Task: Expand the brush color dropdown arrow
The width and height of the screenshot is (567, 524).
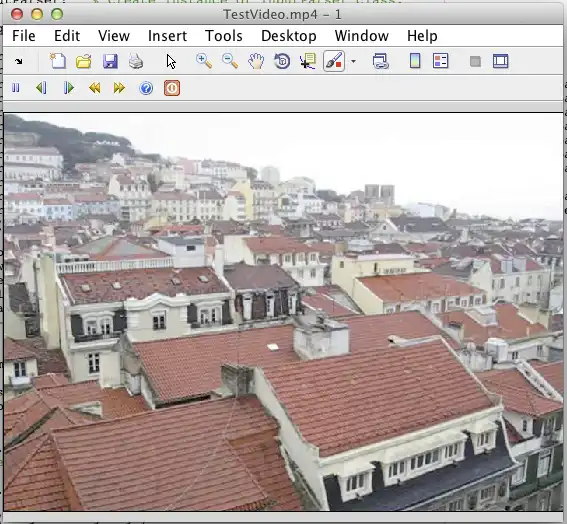Action: pyautogui.click(x=353, y=61)
